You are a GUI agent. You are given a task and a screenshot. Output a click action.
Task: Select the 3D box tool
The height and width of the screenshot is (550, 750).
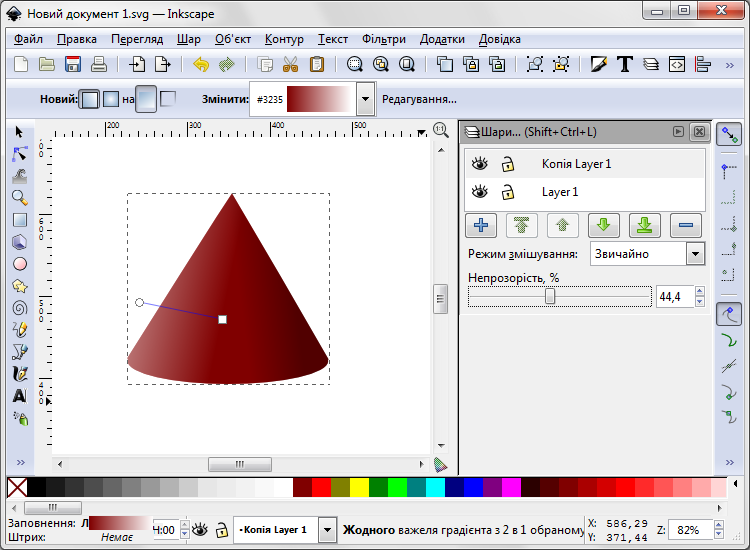[20, 242]
